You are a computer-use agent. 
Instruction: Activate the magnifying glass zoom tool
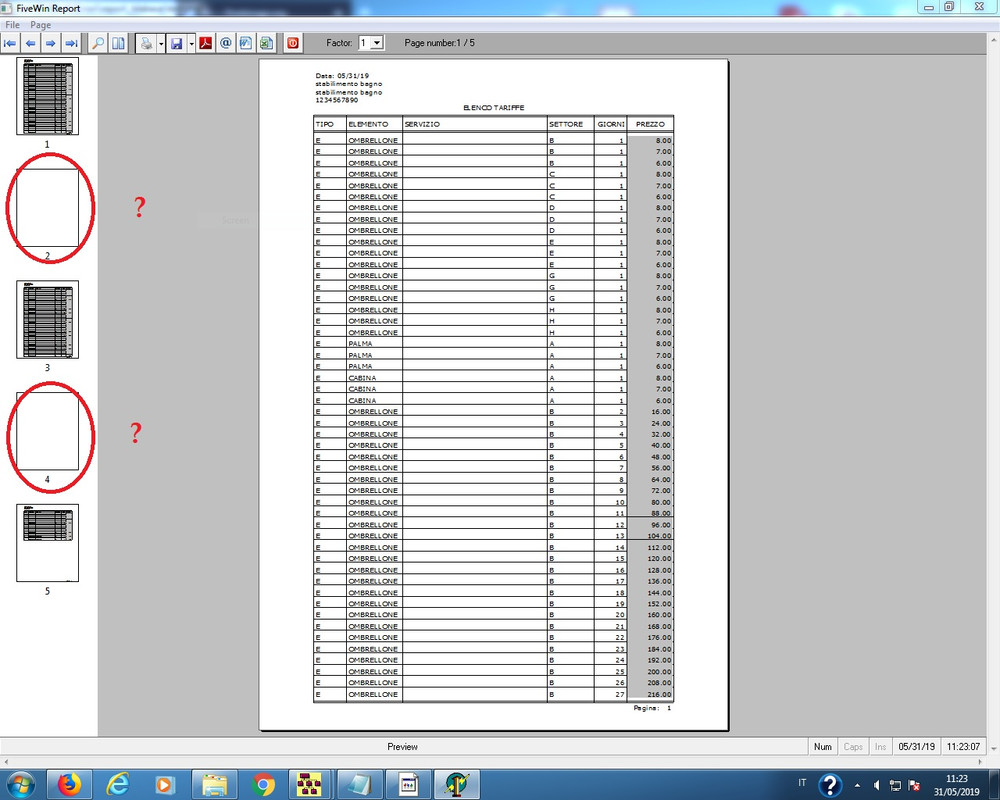click(98, 43)
